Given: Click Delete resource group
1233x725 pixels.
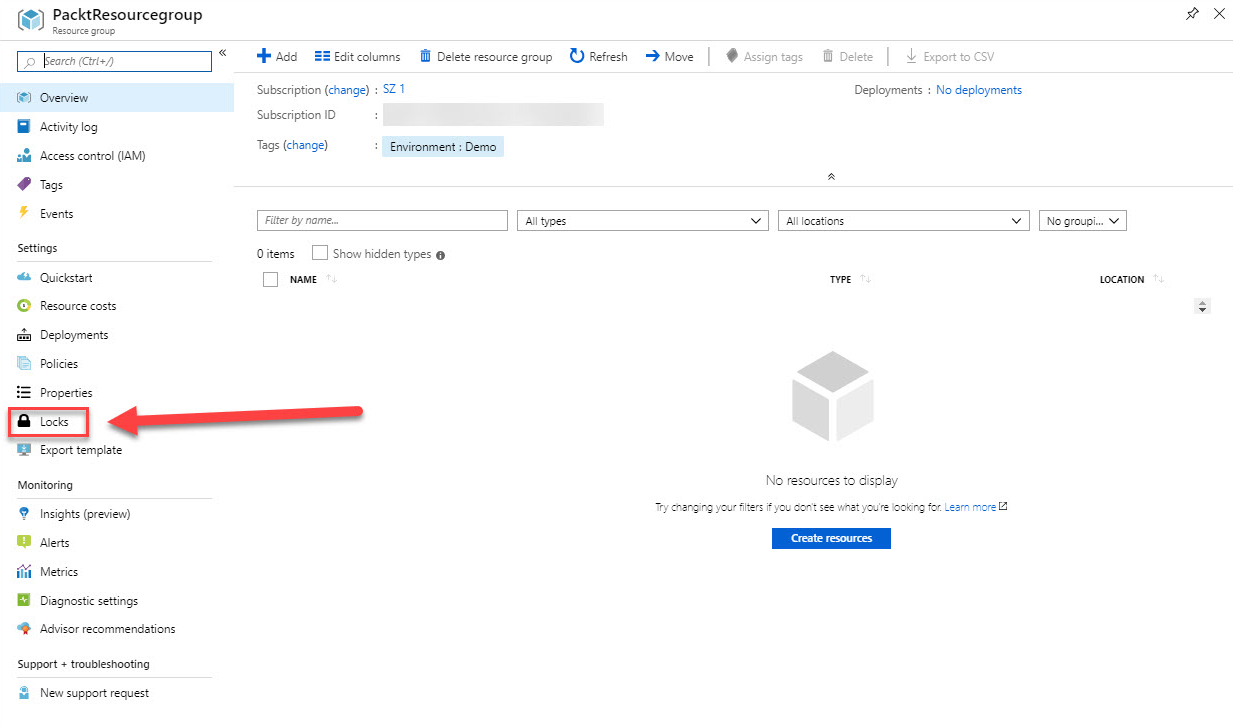Looking at the screenshot, I should [486, 57].
